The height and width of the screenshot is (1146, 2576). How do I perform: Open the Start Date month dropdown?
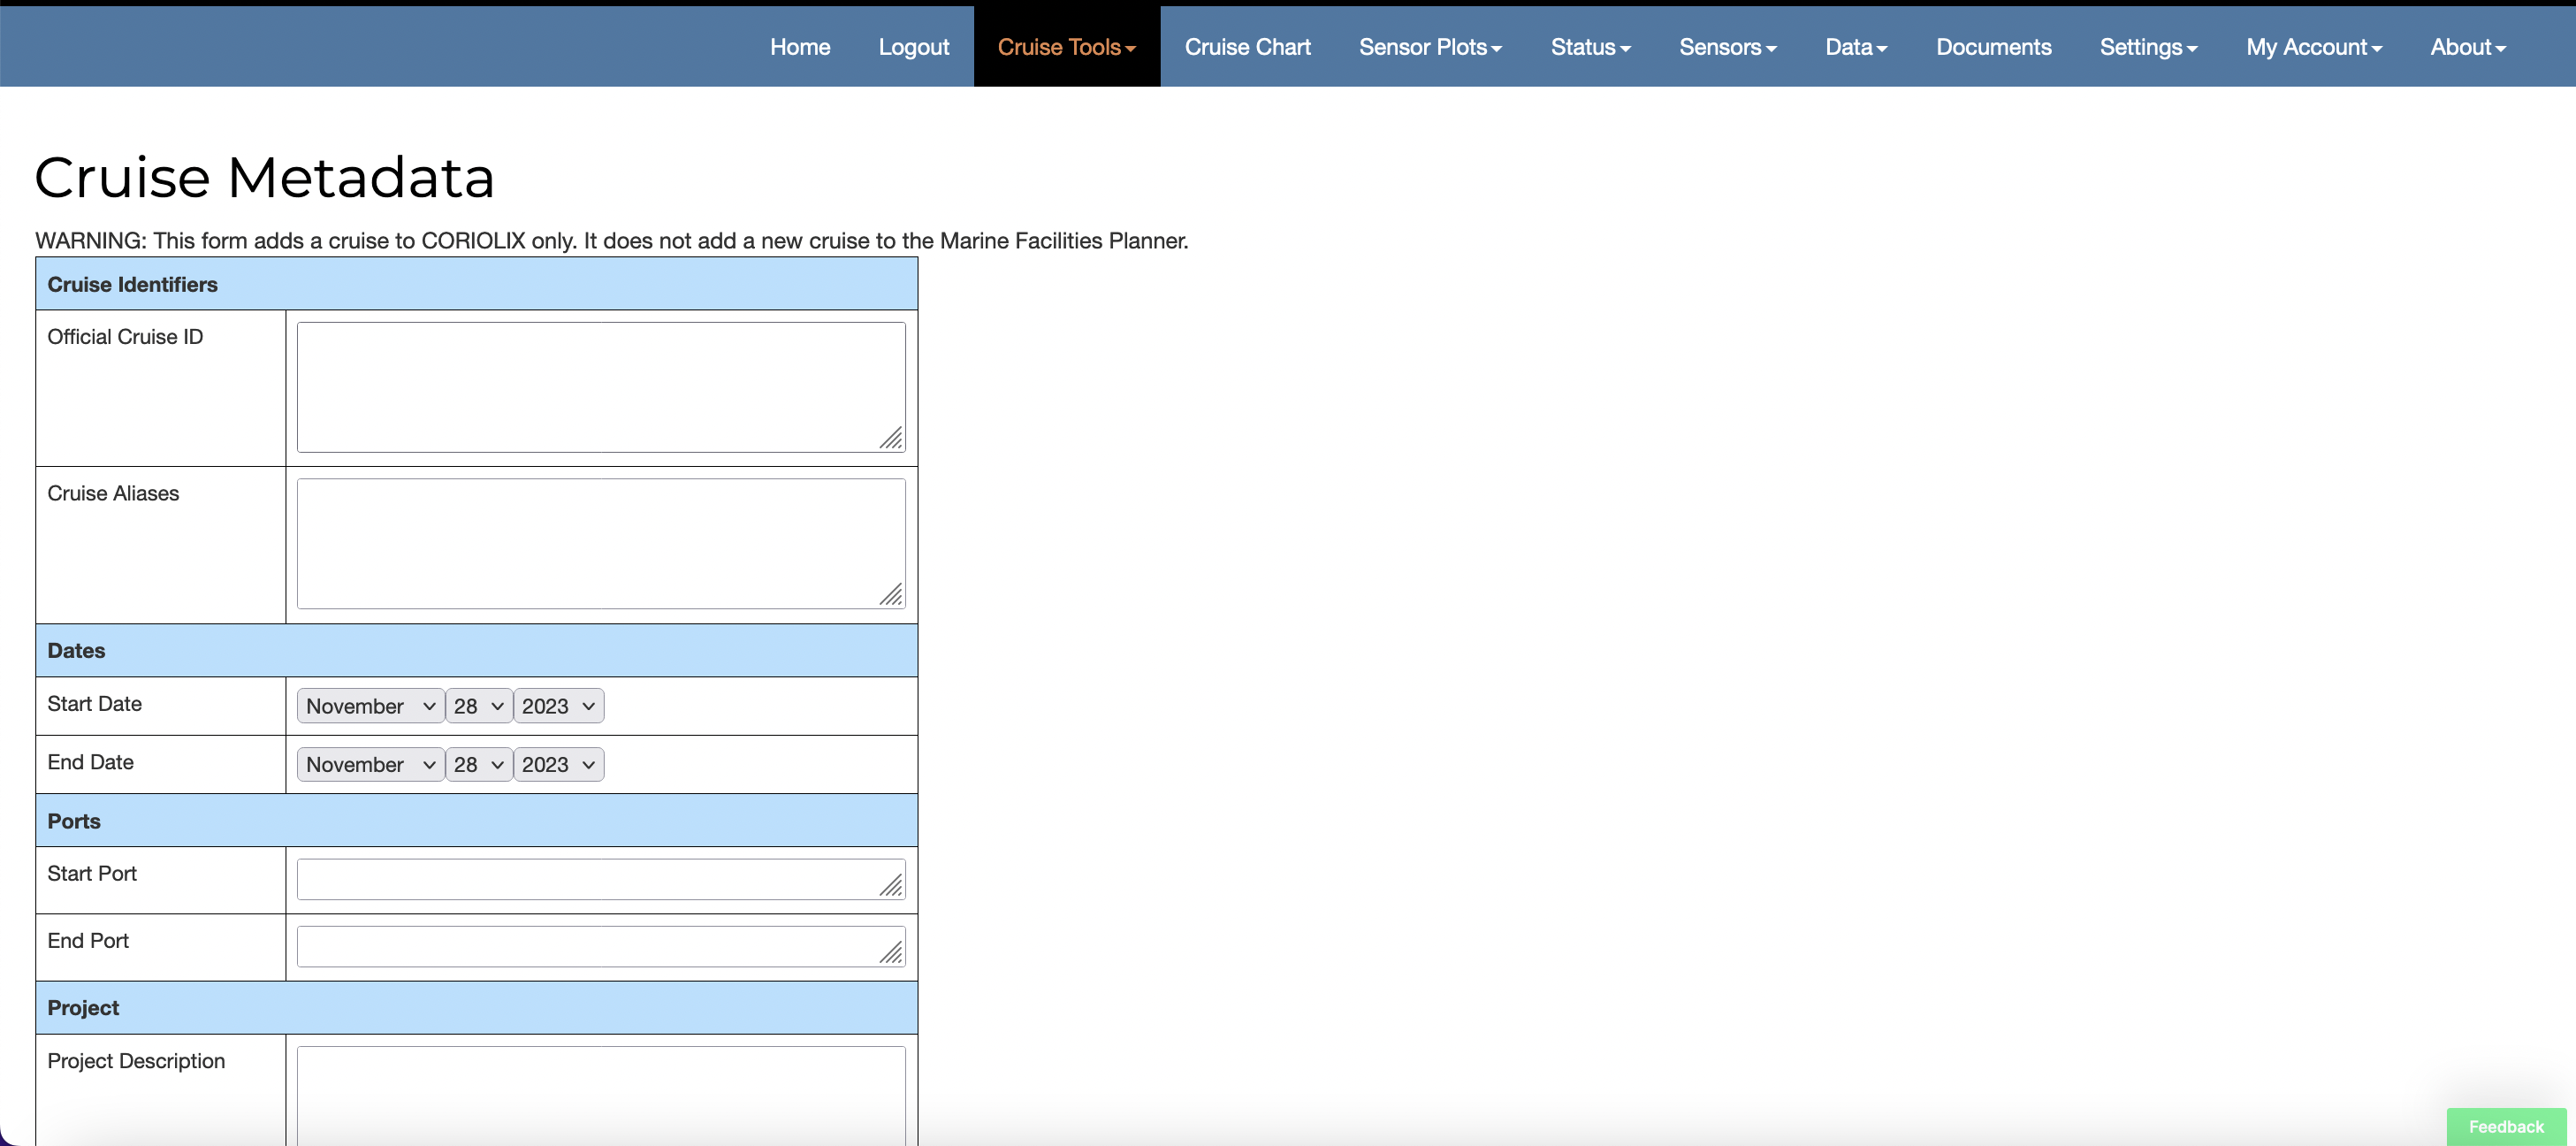[x=370, y=706]
